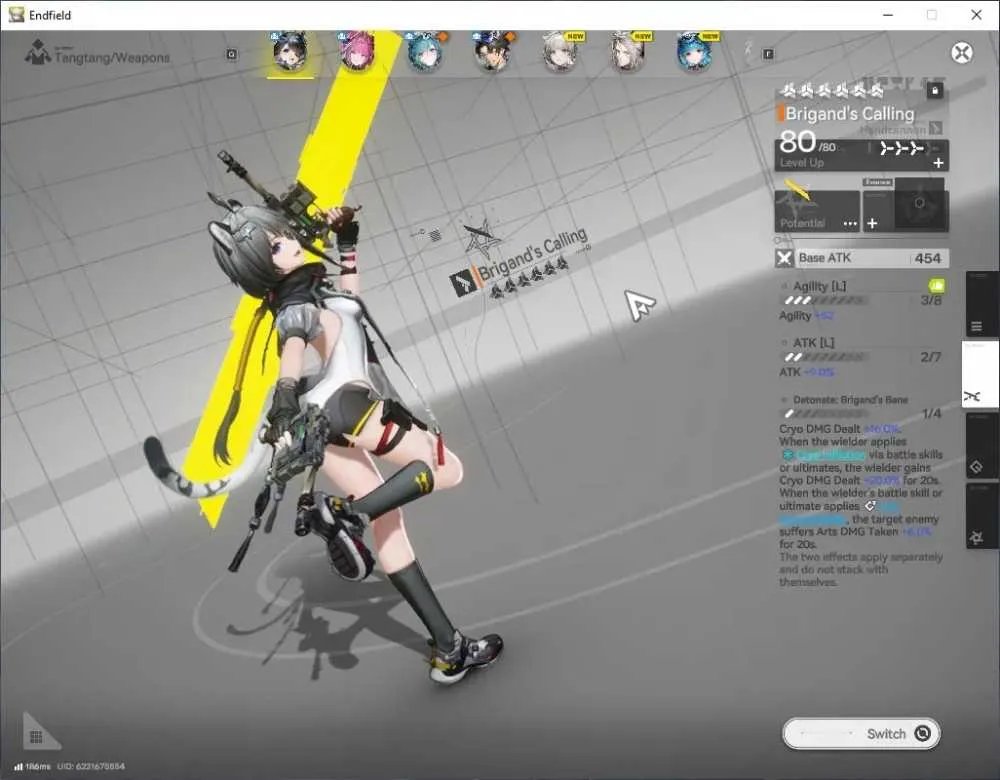Click the Detonate: Brigand's Bane skill title
This screenshot has height=780, width=1000.
(850, 400)
